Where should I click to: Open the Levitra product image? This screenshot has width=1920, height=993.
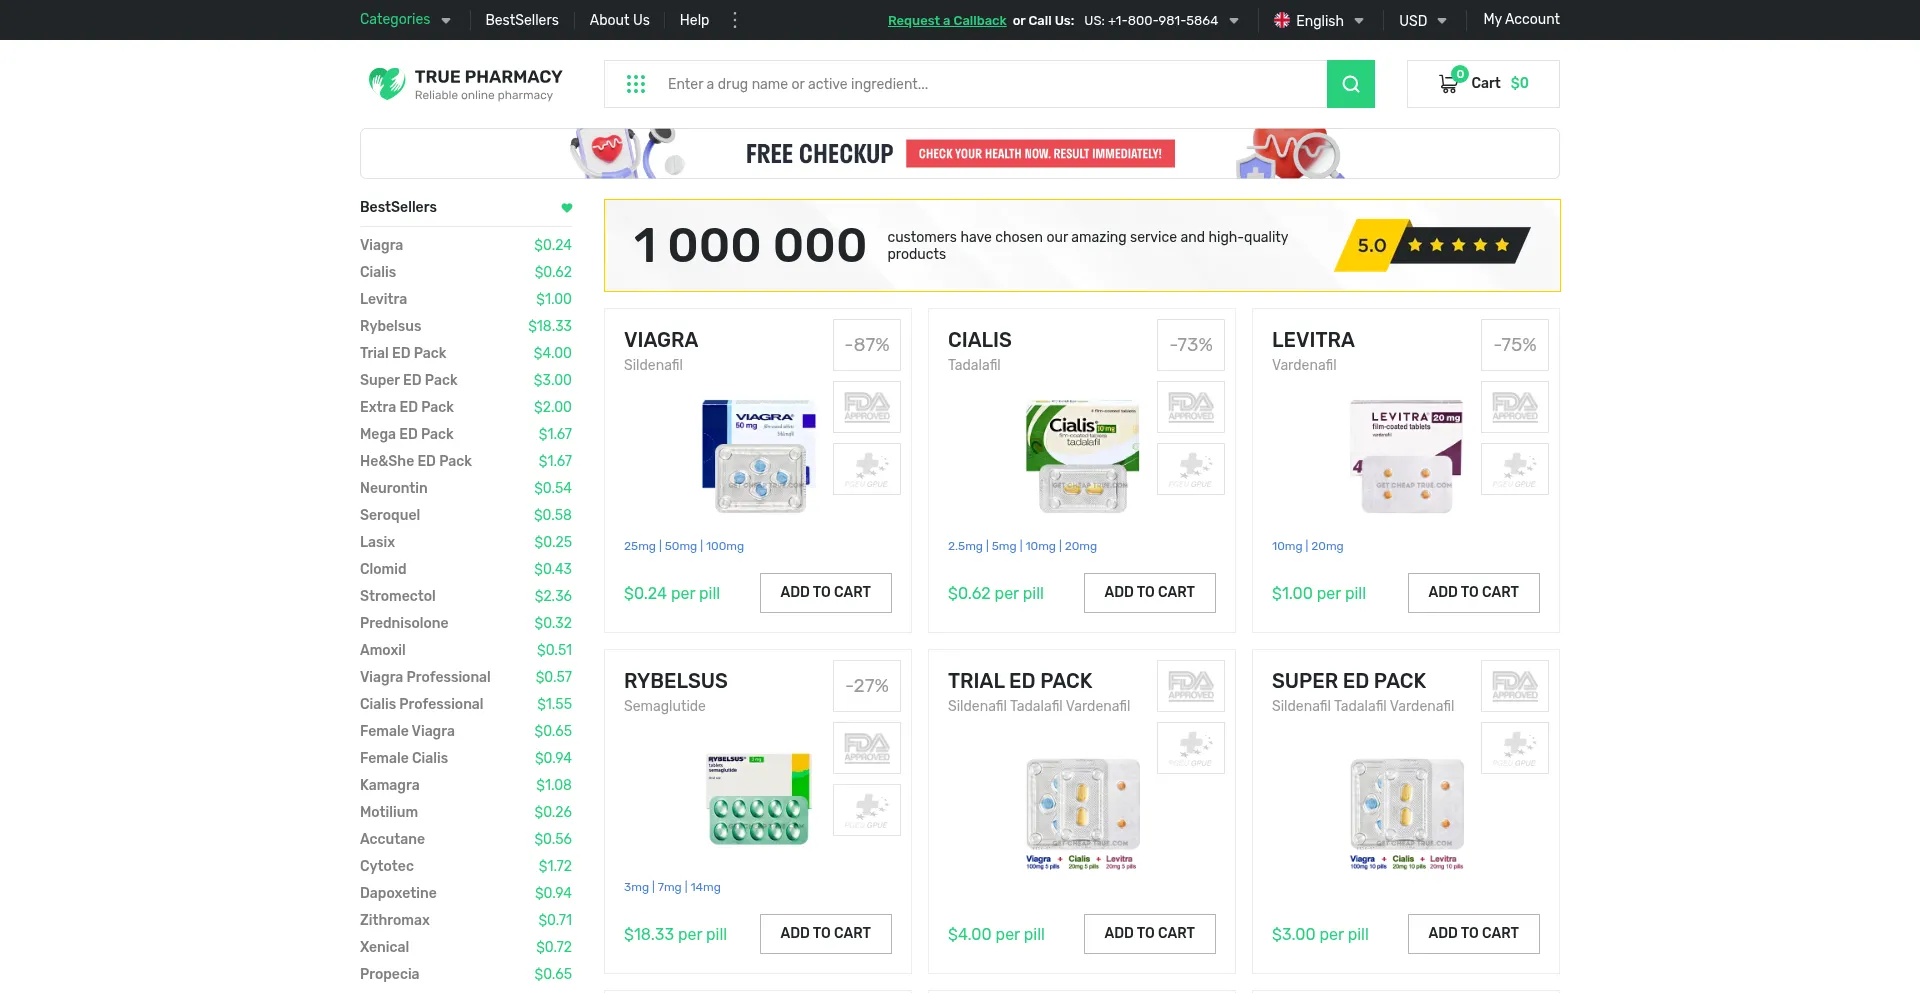[x=1405, y=455]
